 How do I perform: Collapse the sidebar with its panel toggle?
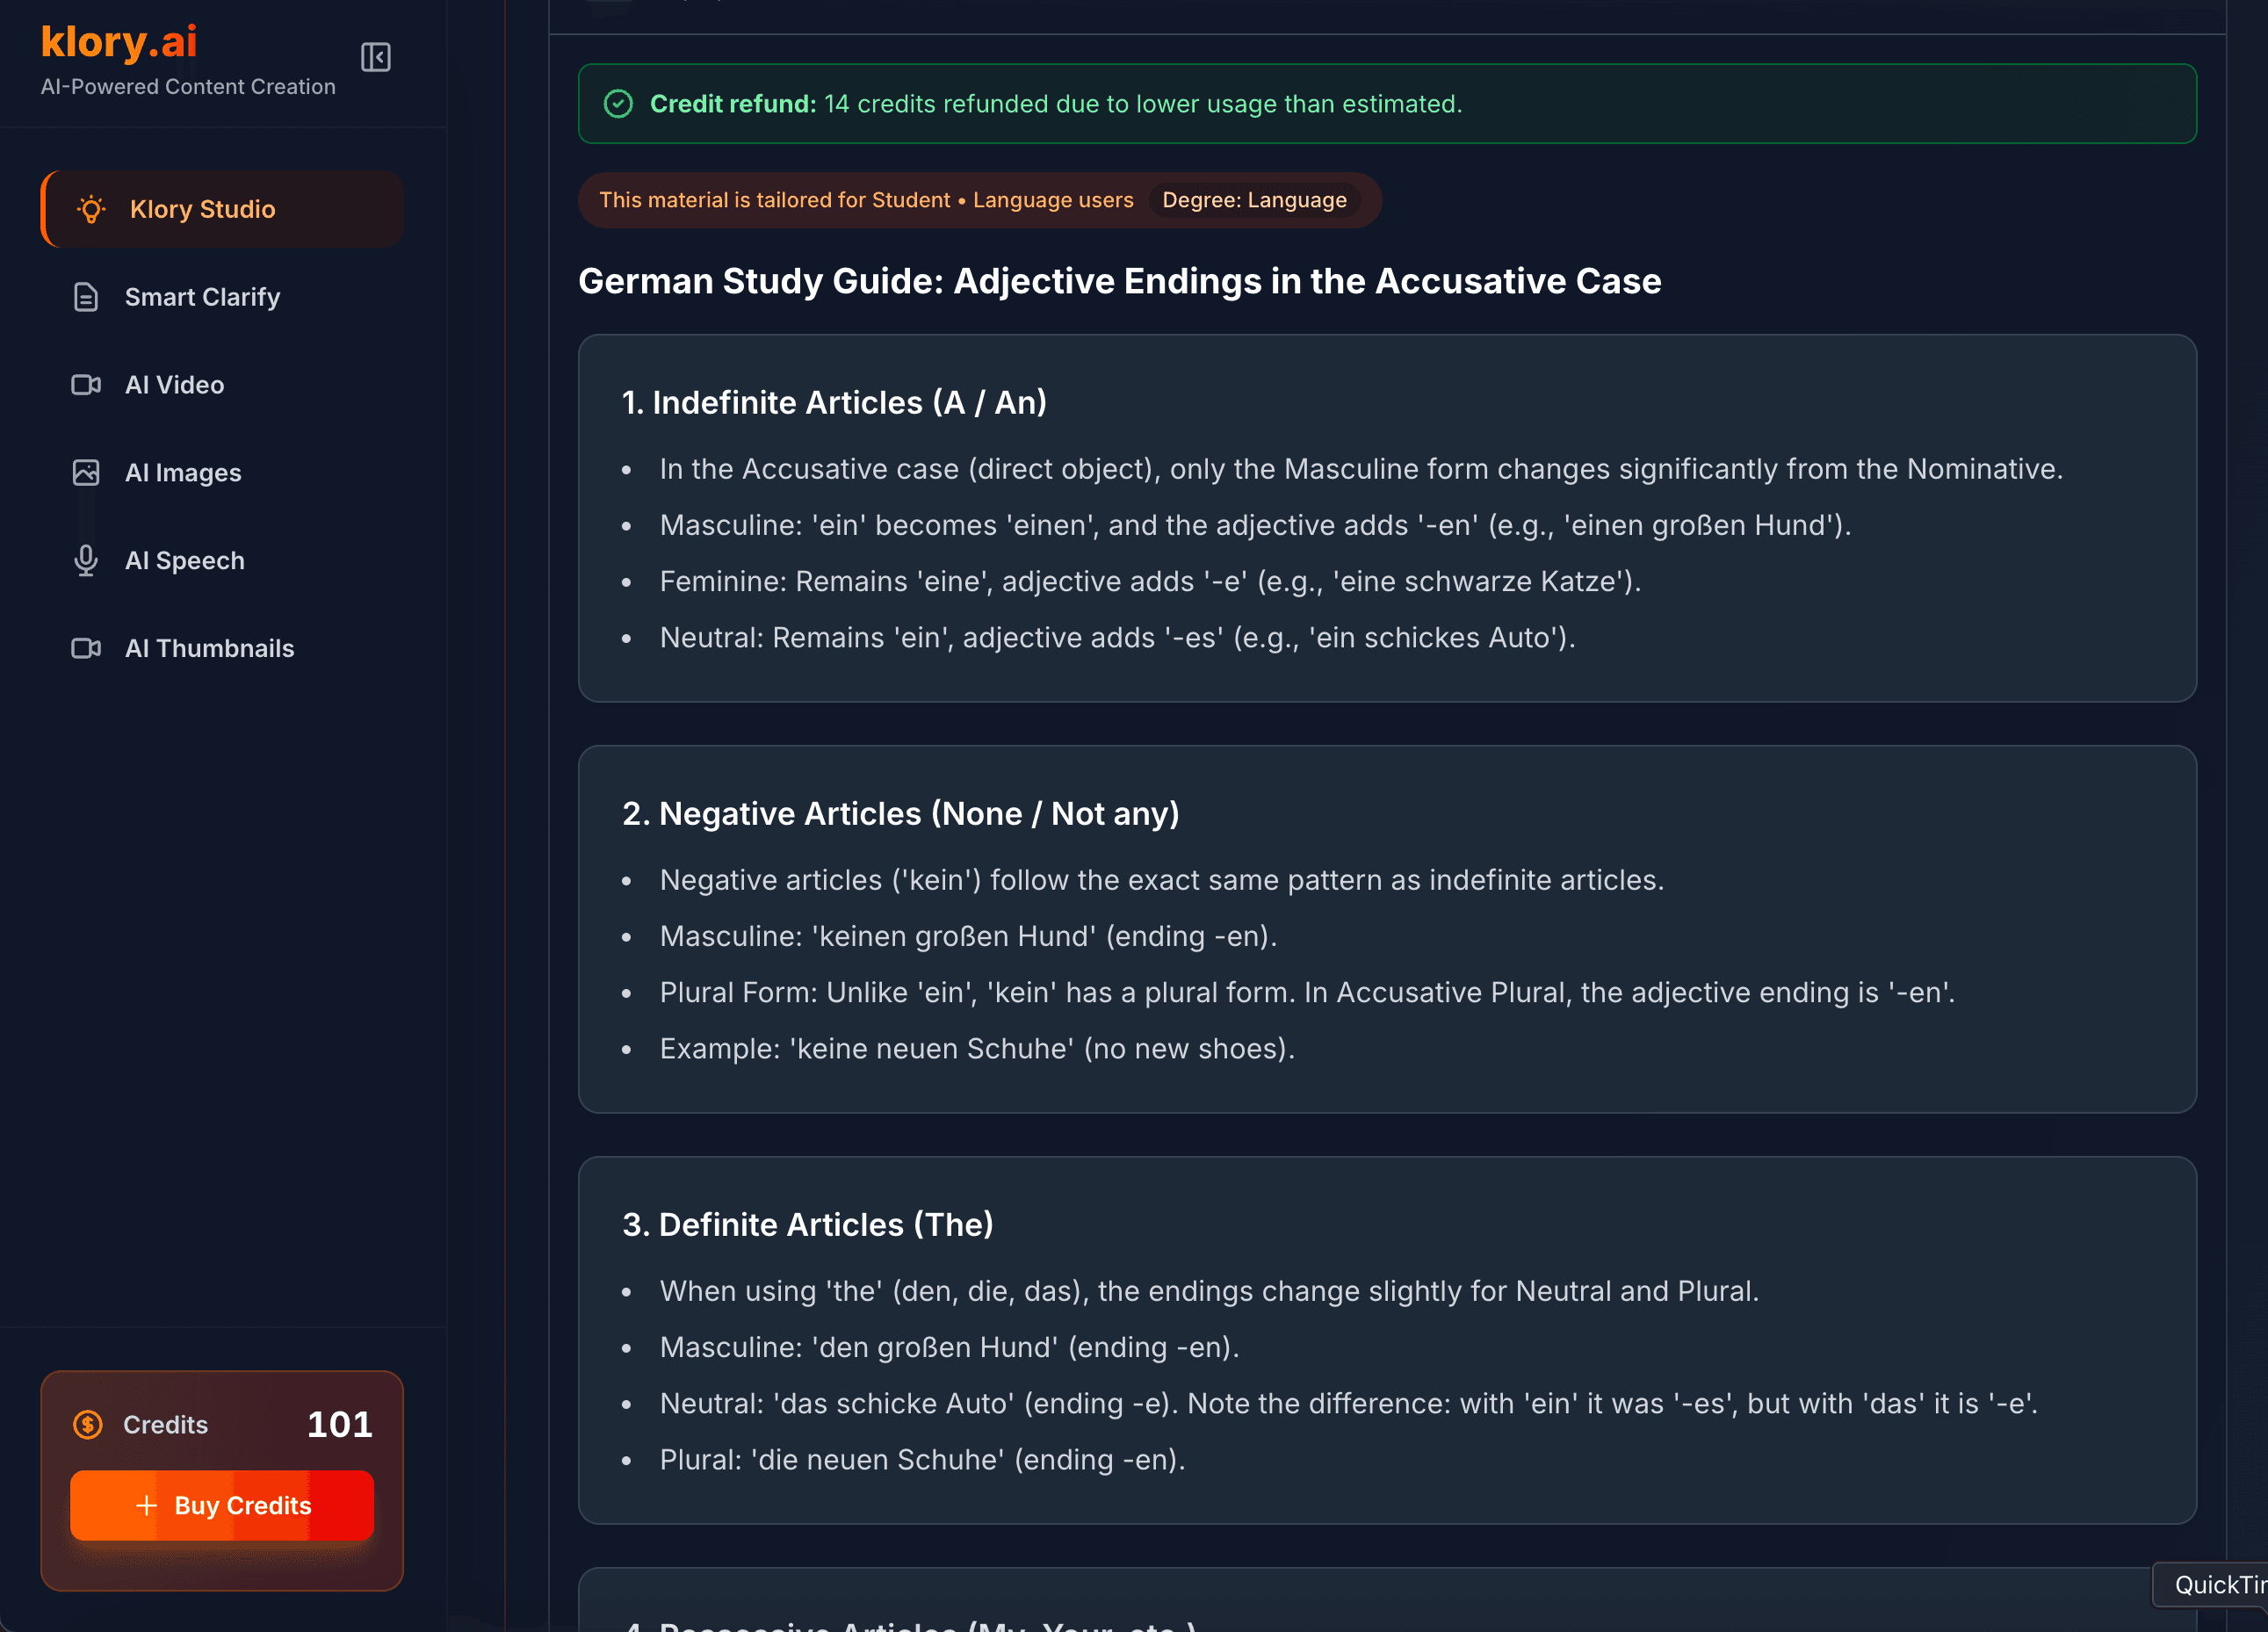pos(376,57)
